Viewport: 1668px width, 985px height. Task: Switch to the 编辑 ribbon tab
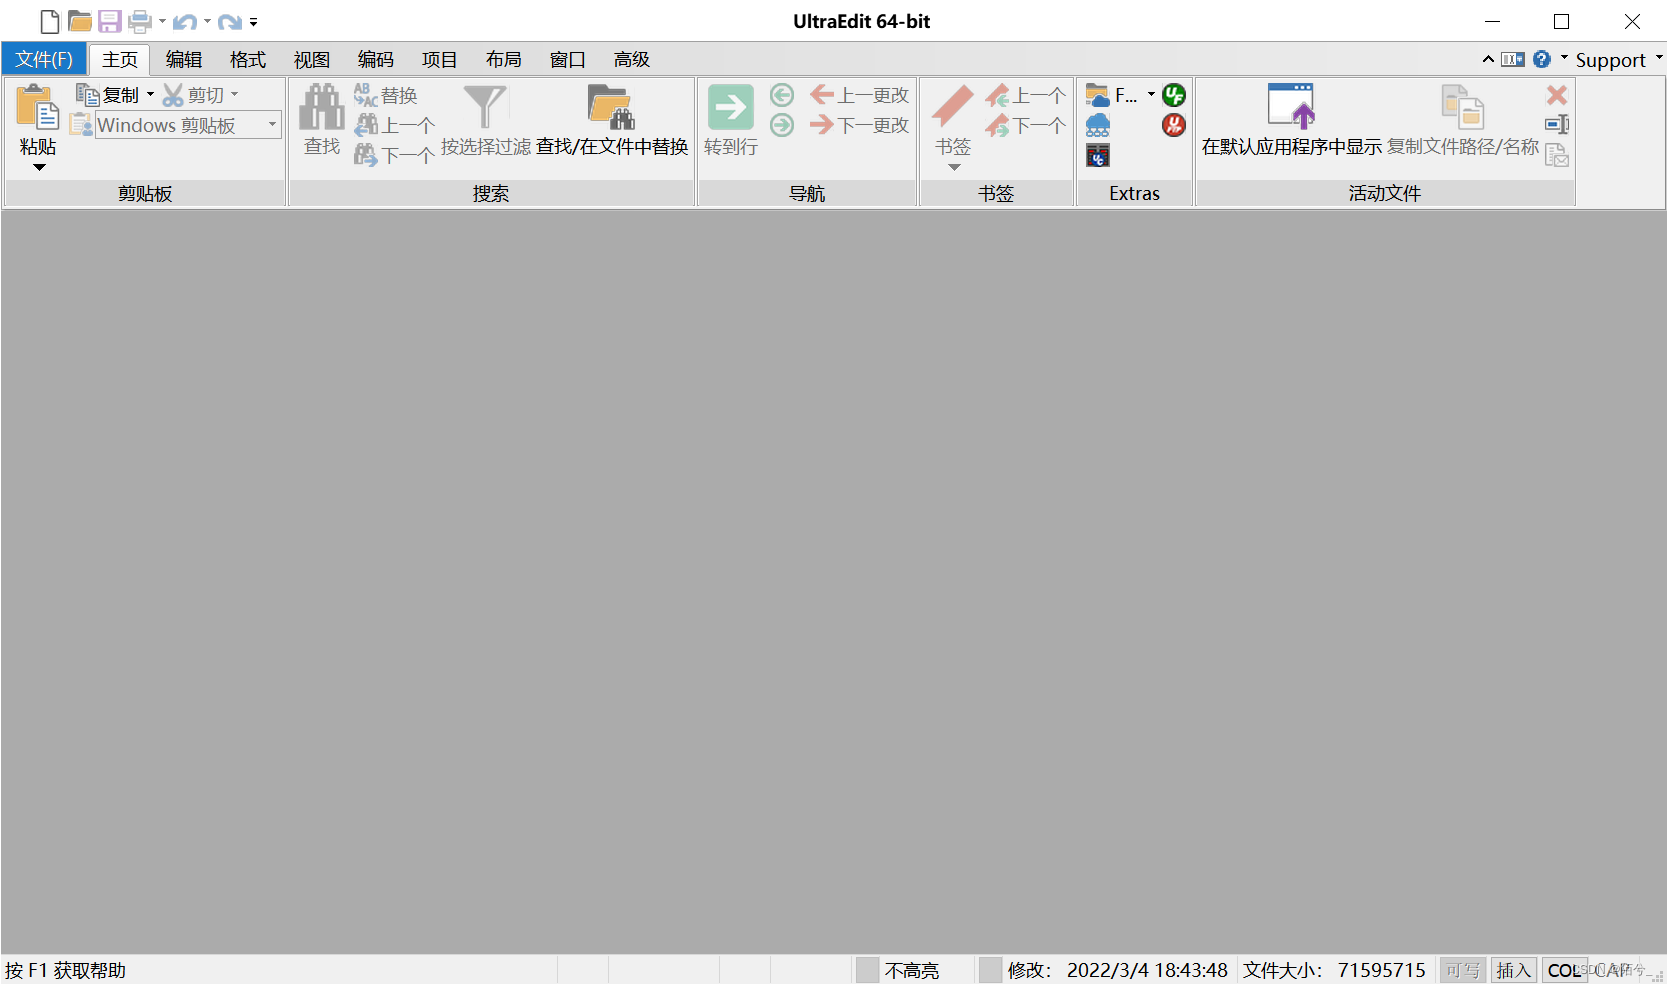pos(184,59)
